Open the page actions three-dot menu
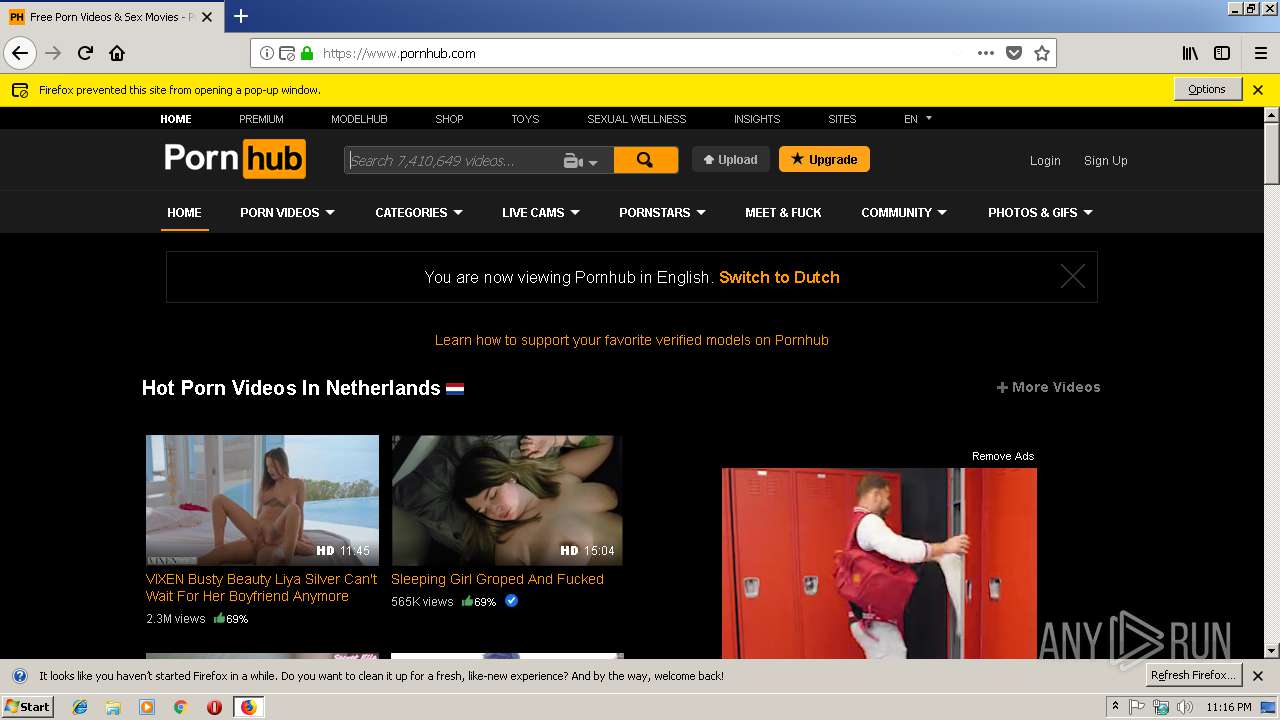The image size is (1280, 720). [986, 53]
